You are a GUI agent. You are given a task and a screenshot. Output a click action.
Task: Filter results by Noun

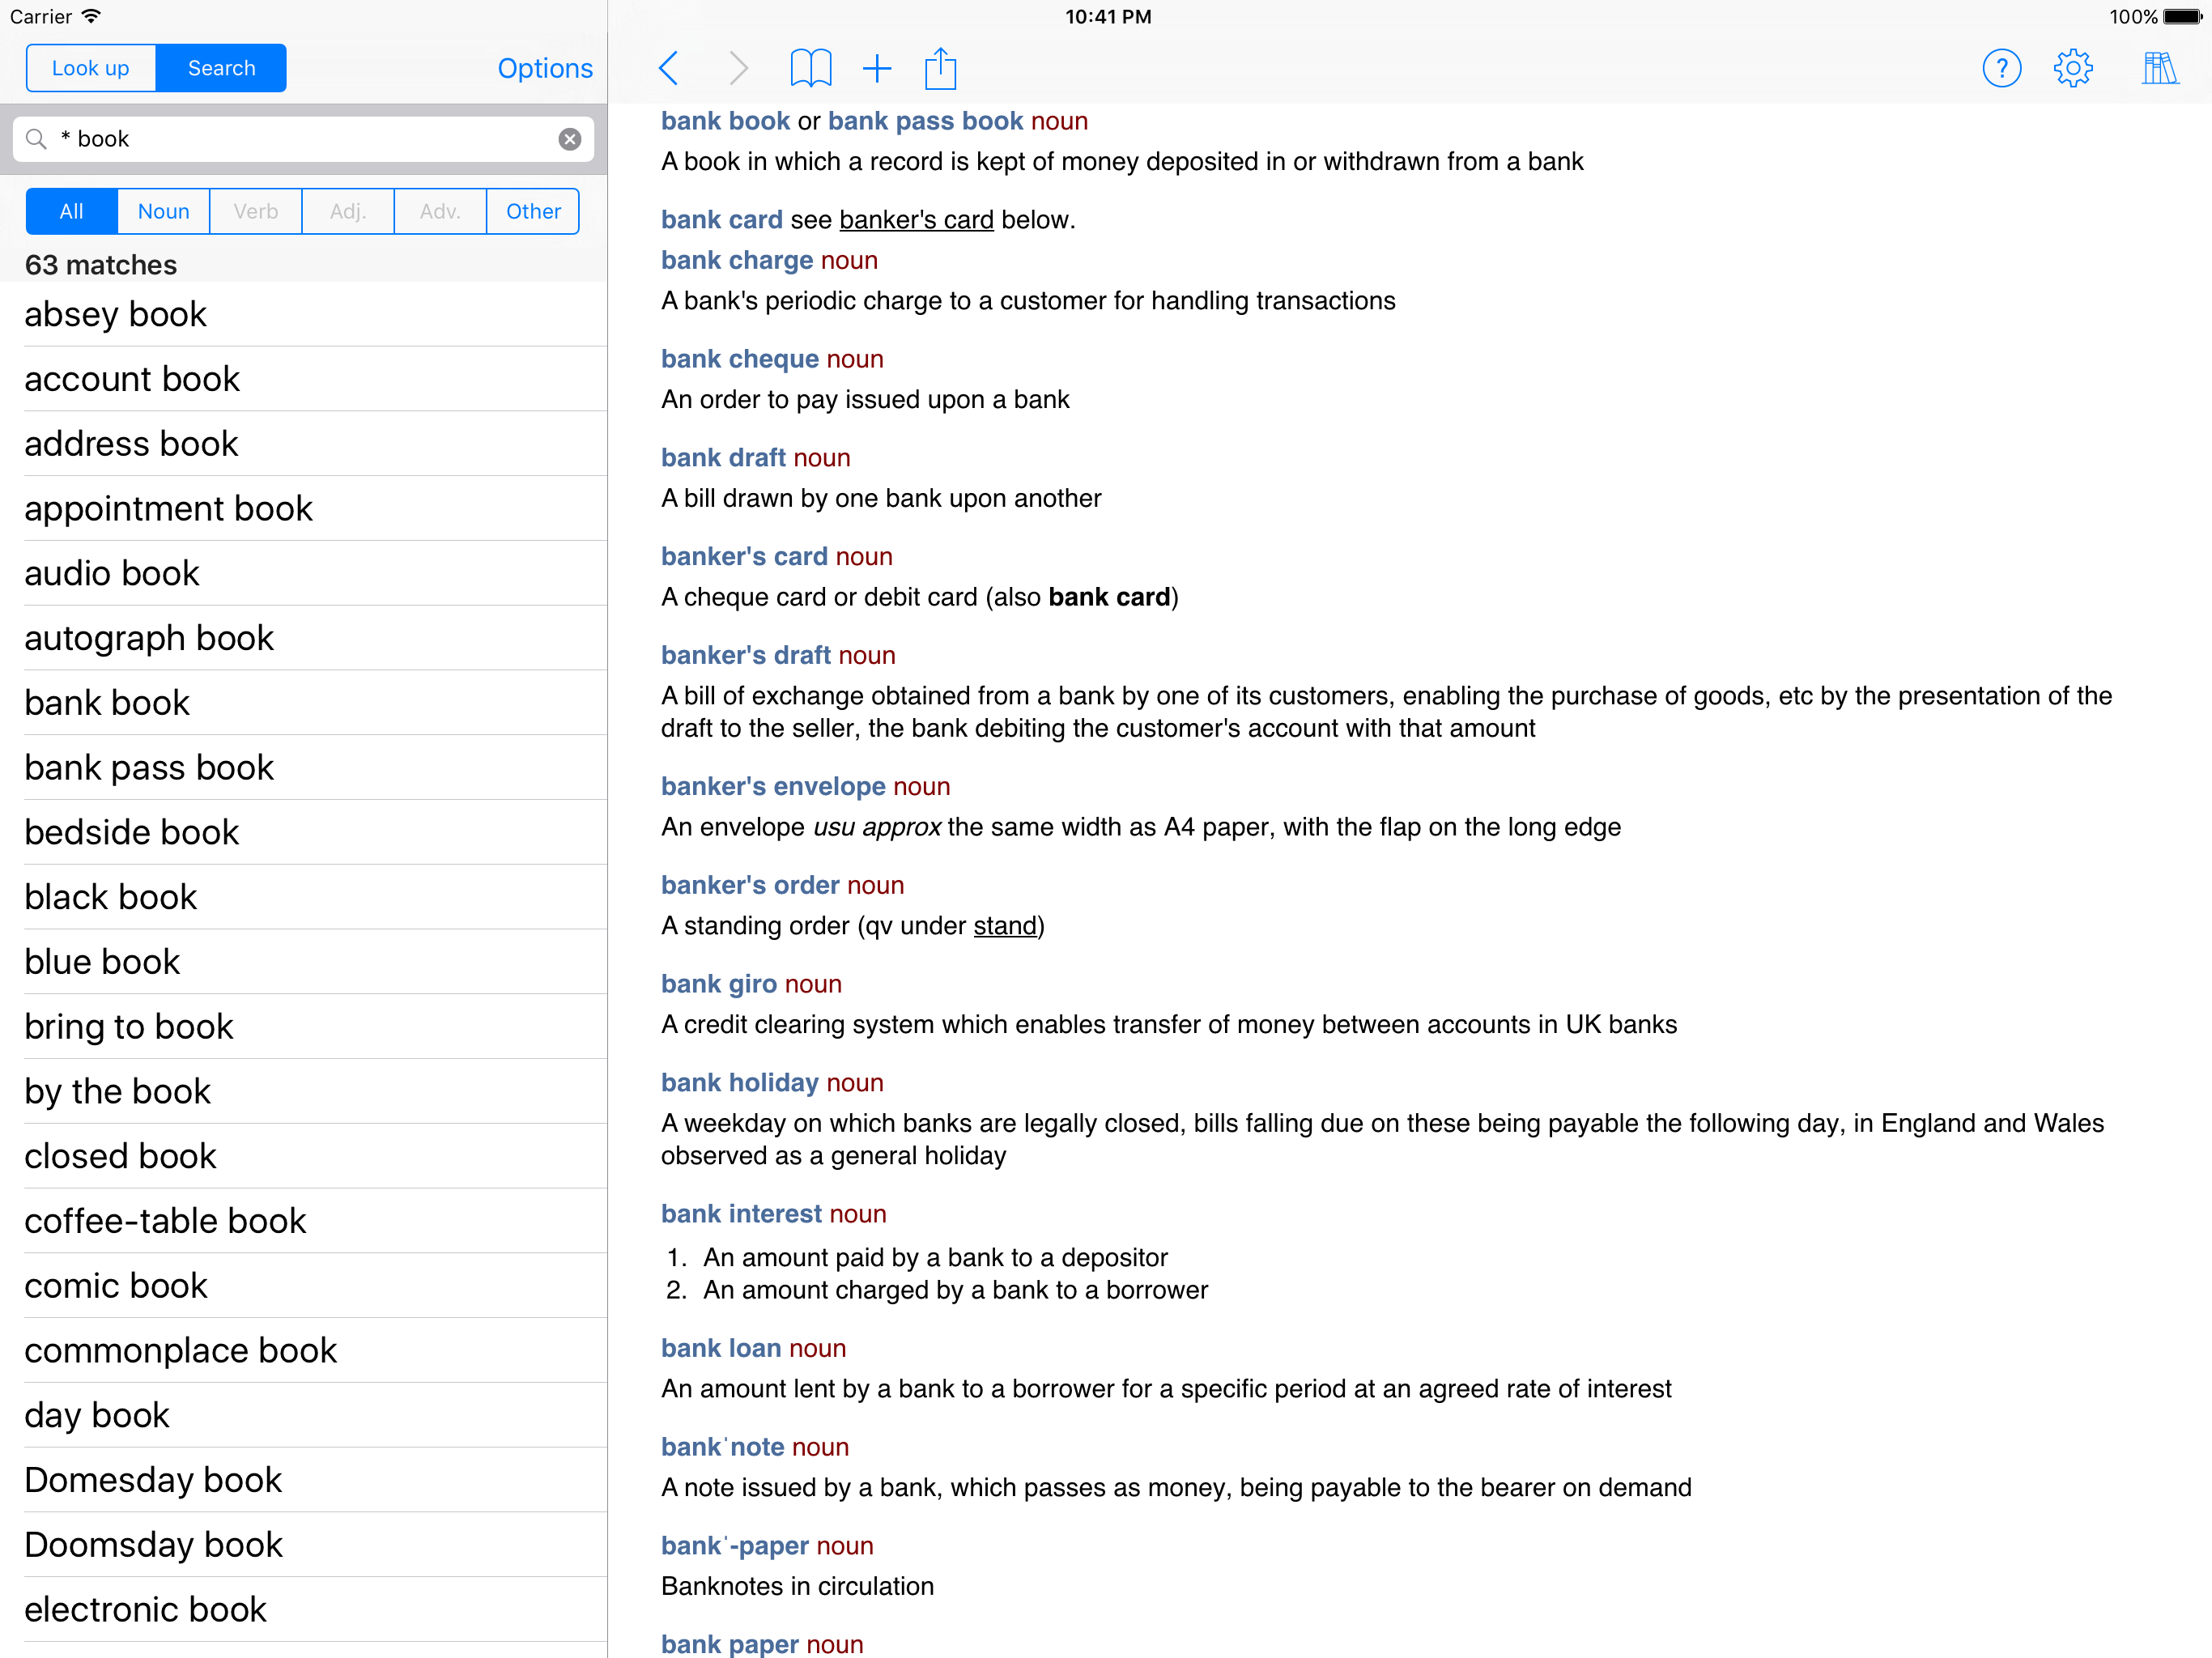pyautogui.click(x=163, y=211)
